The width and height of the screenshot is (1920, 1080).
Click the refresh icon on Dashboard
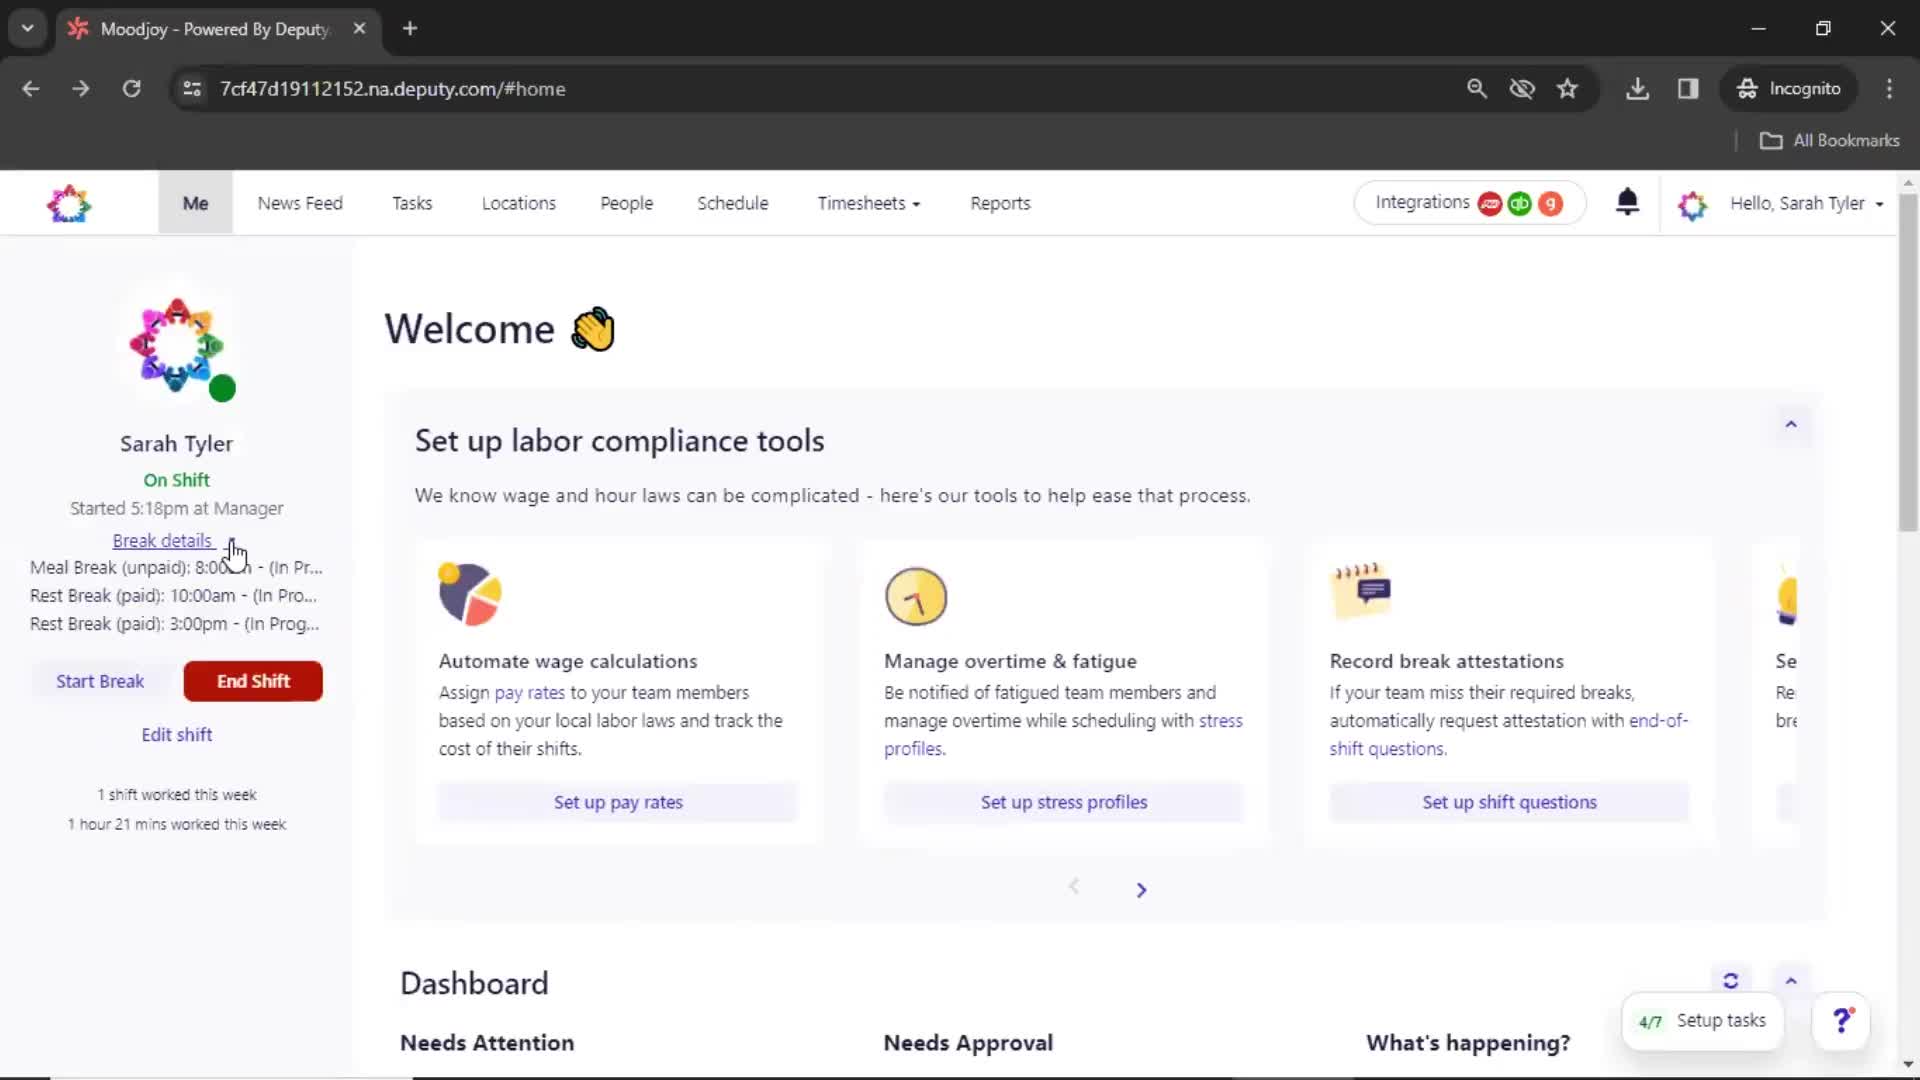[1730, 980]
